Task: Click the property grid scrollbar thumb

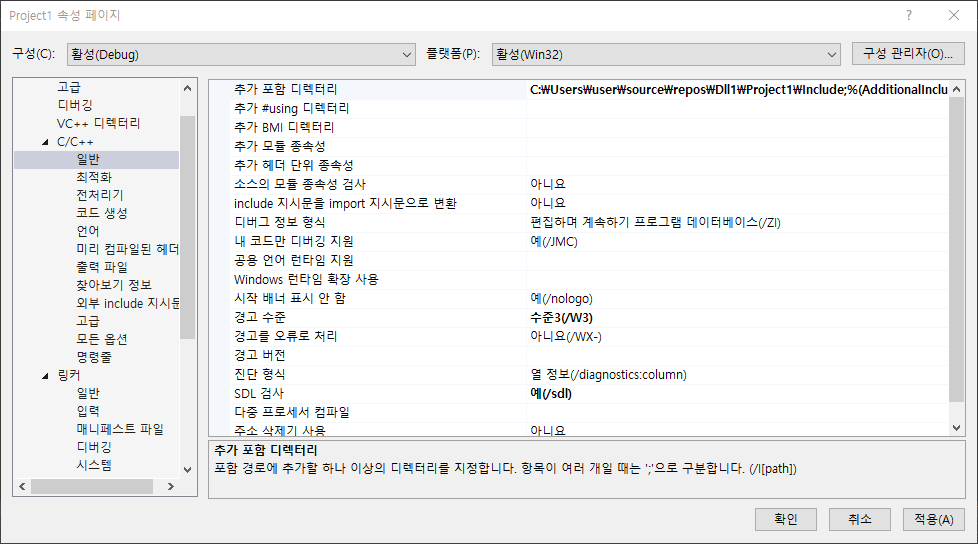Action: tap(956, 250)
